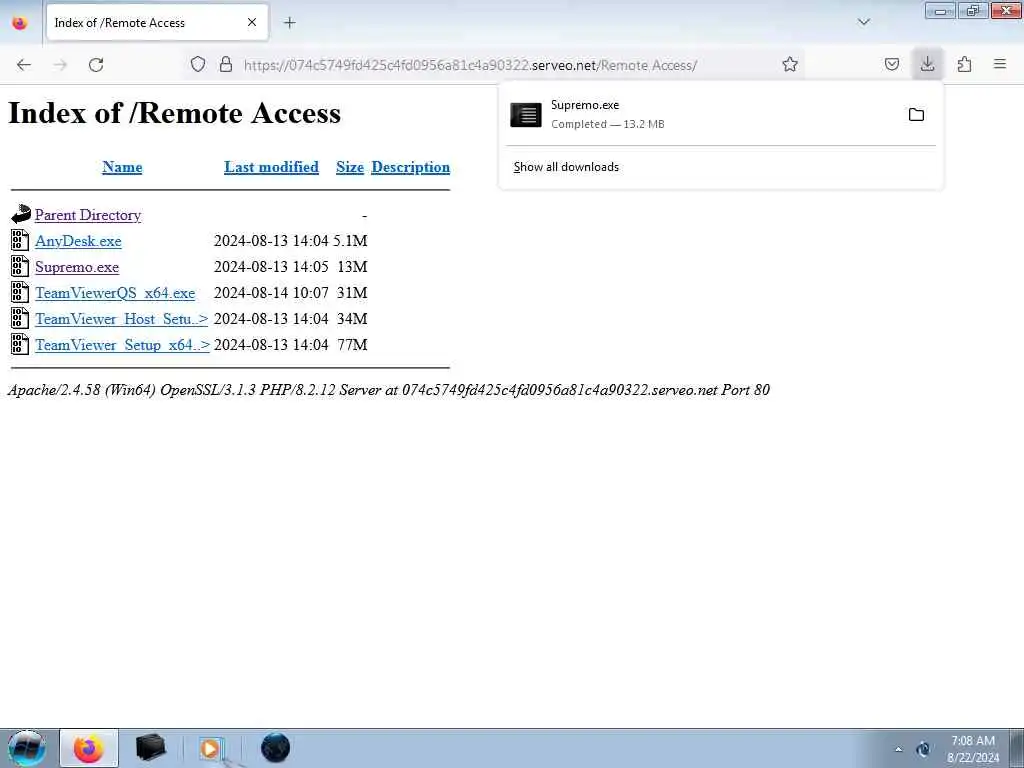Open the Windows Start button
Image resolution: width=1024 pixels, height=768 pixels.
(27, 748)
